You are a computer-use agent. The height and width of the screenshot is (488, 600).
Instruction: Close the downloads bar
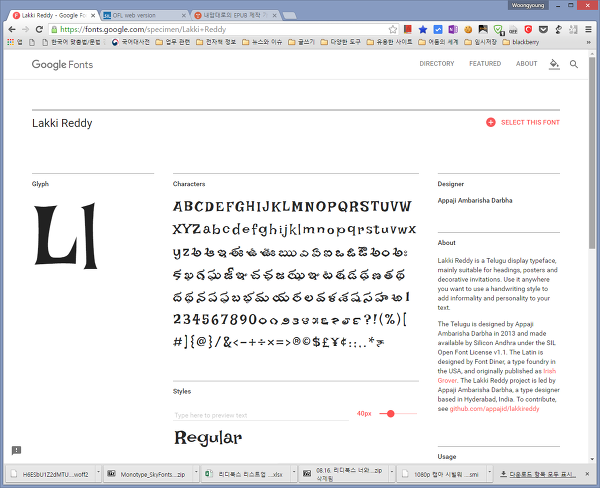click(587, 474)
